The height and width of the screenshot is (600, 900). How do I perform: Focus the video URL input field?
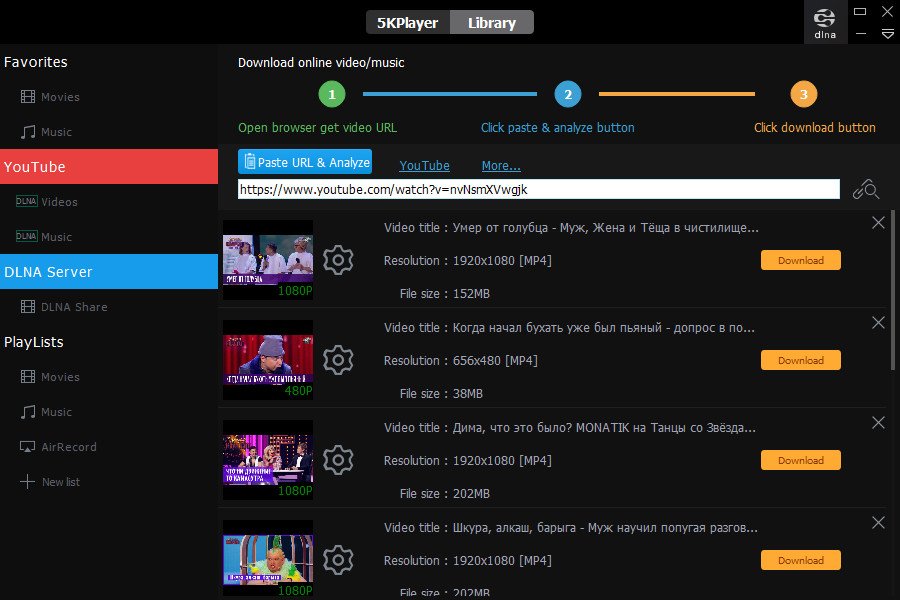538,189
